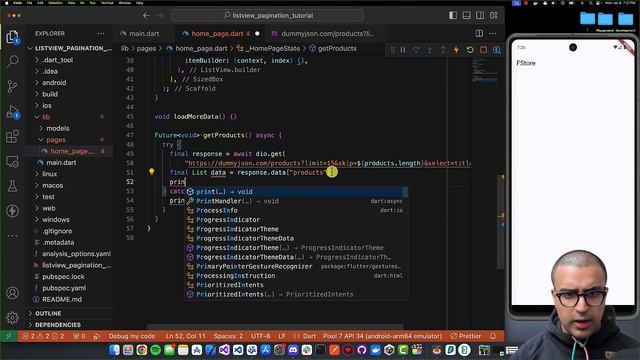Expand the ios folder
The image size is (640, 360).
[37, 105]
